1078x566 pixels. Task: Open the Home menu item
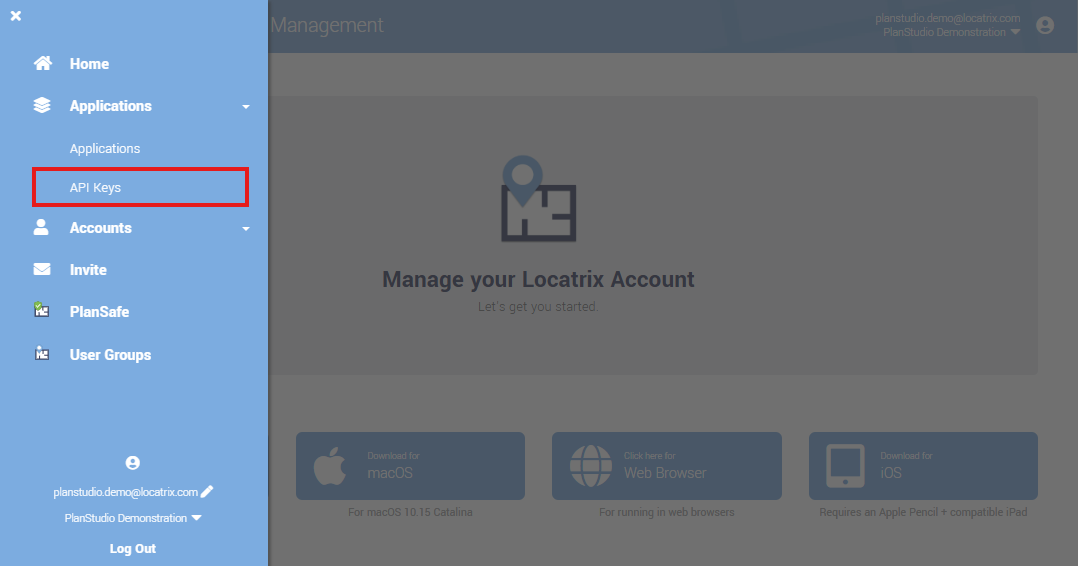(89, 64)
